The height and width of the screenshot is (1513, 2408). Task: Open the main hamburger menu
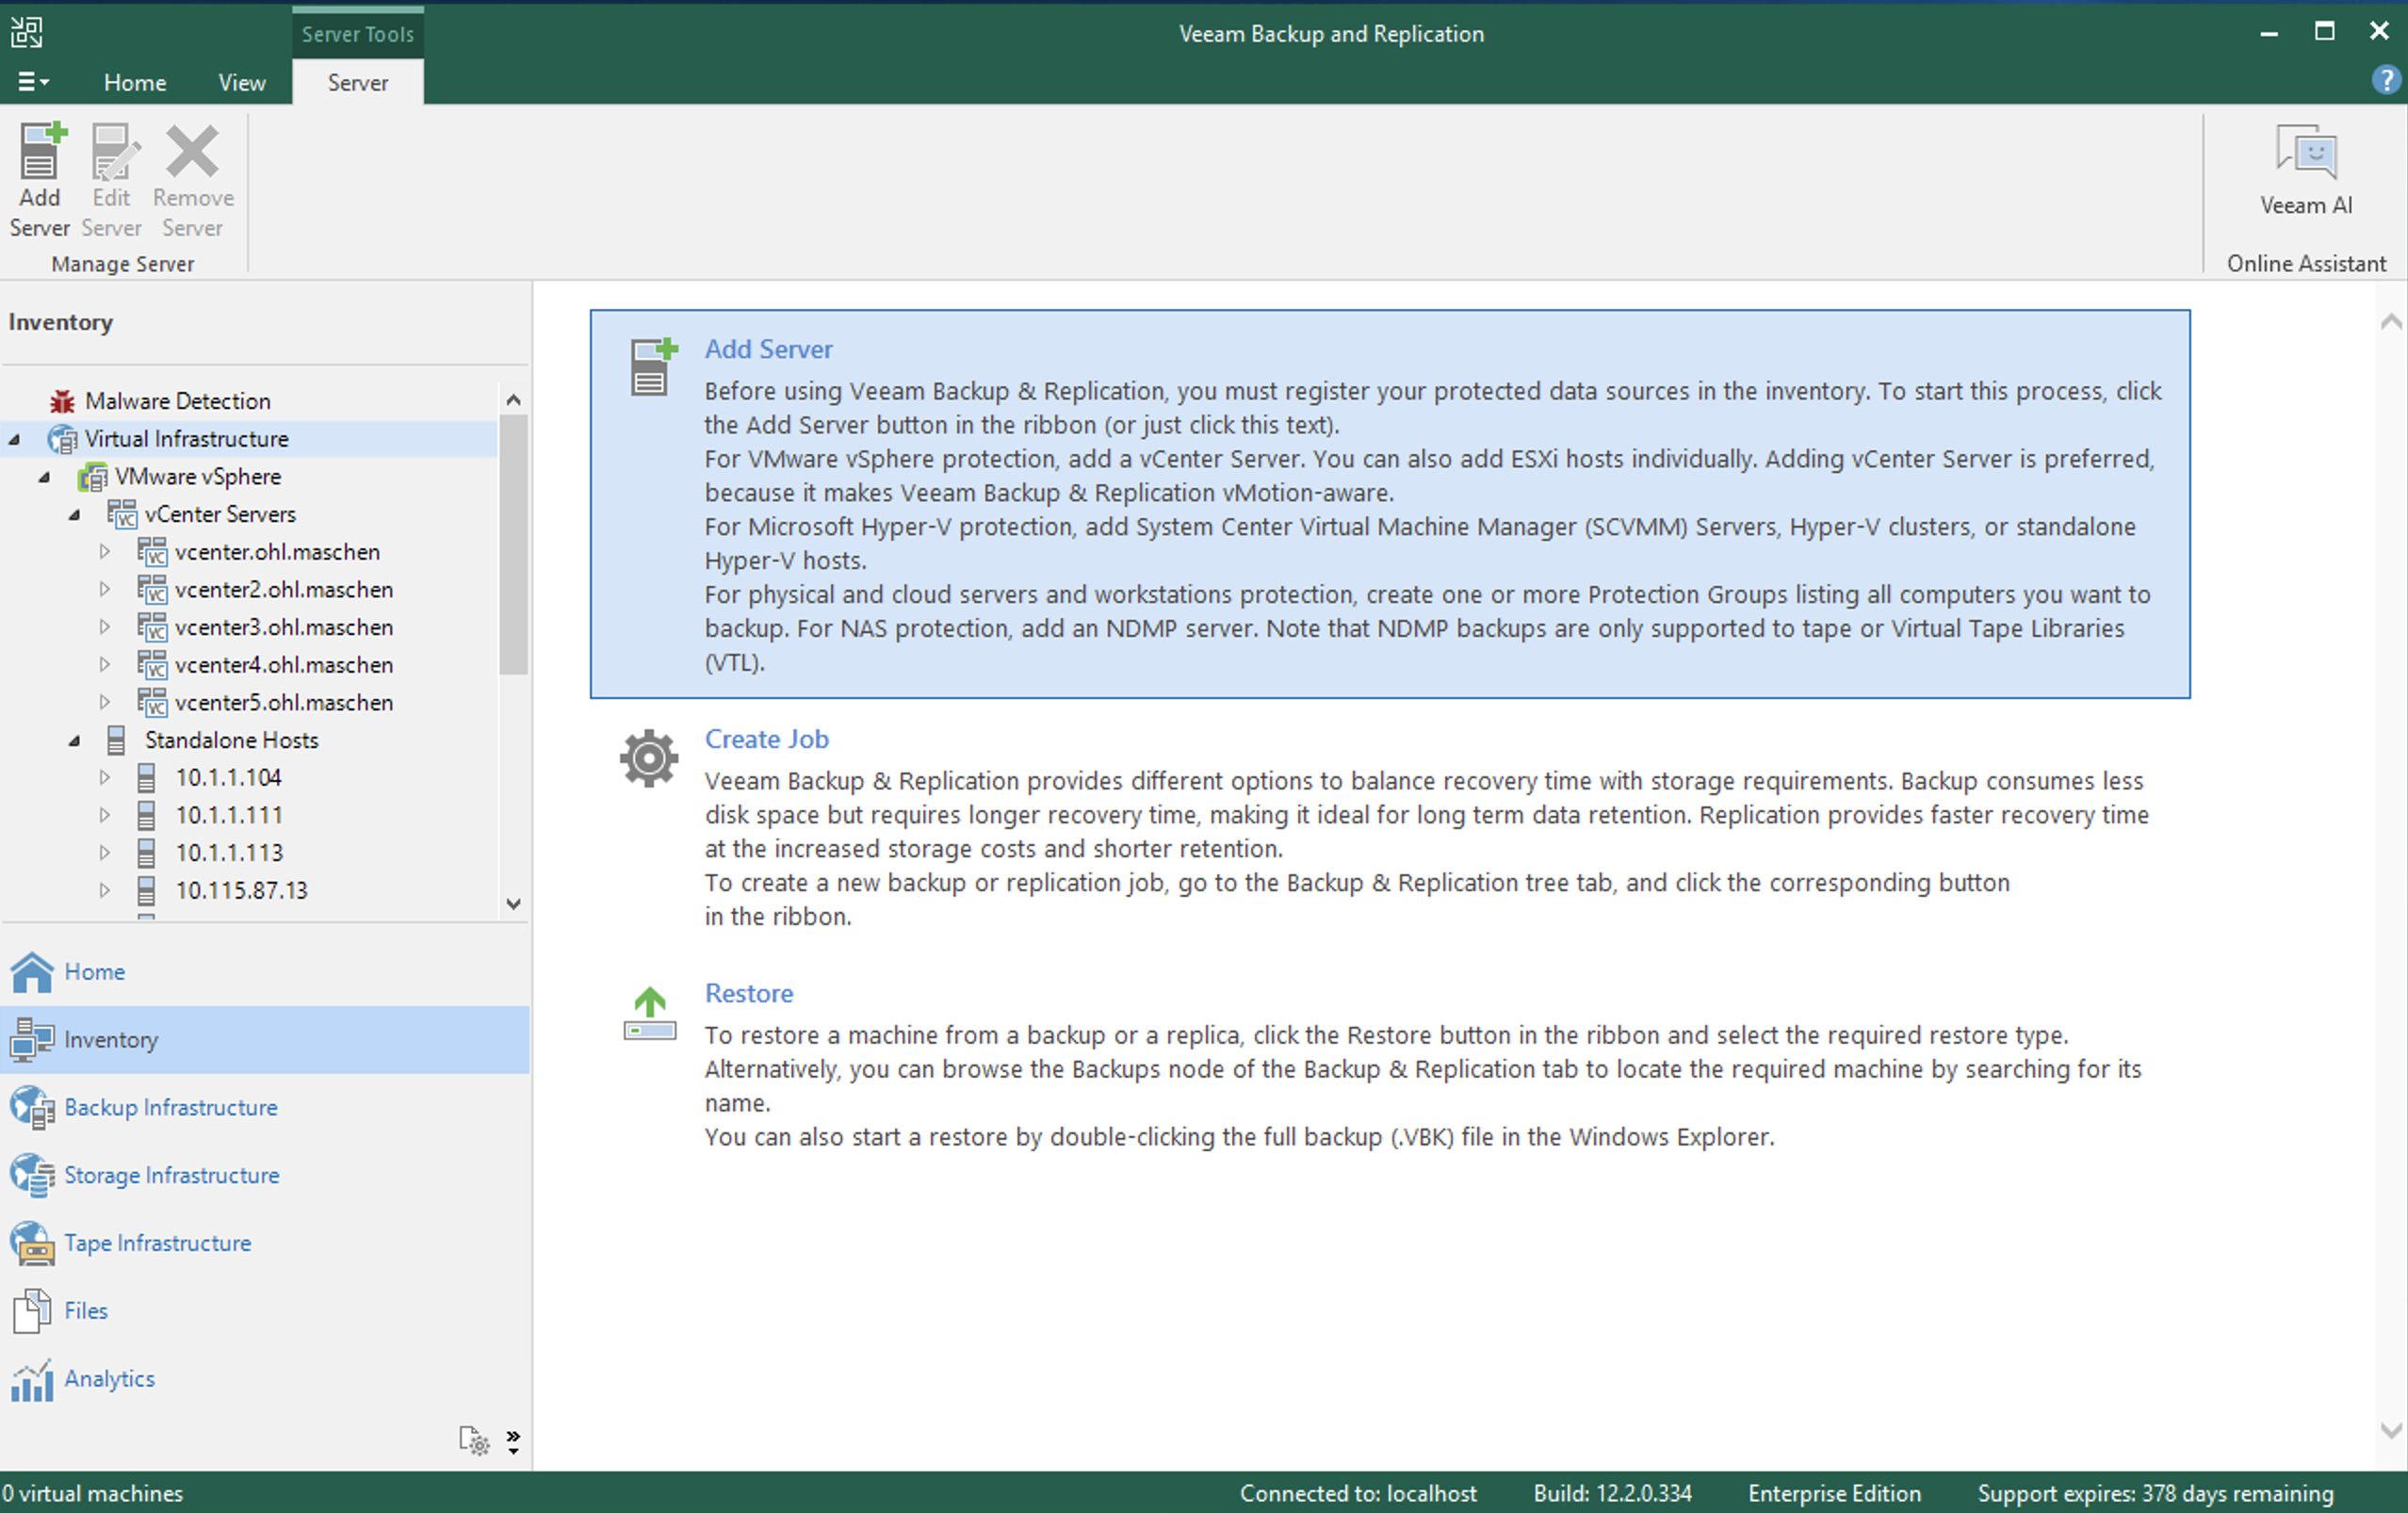coord(32,82)
